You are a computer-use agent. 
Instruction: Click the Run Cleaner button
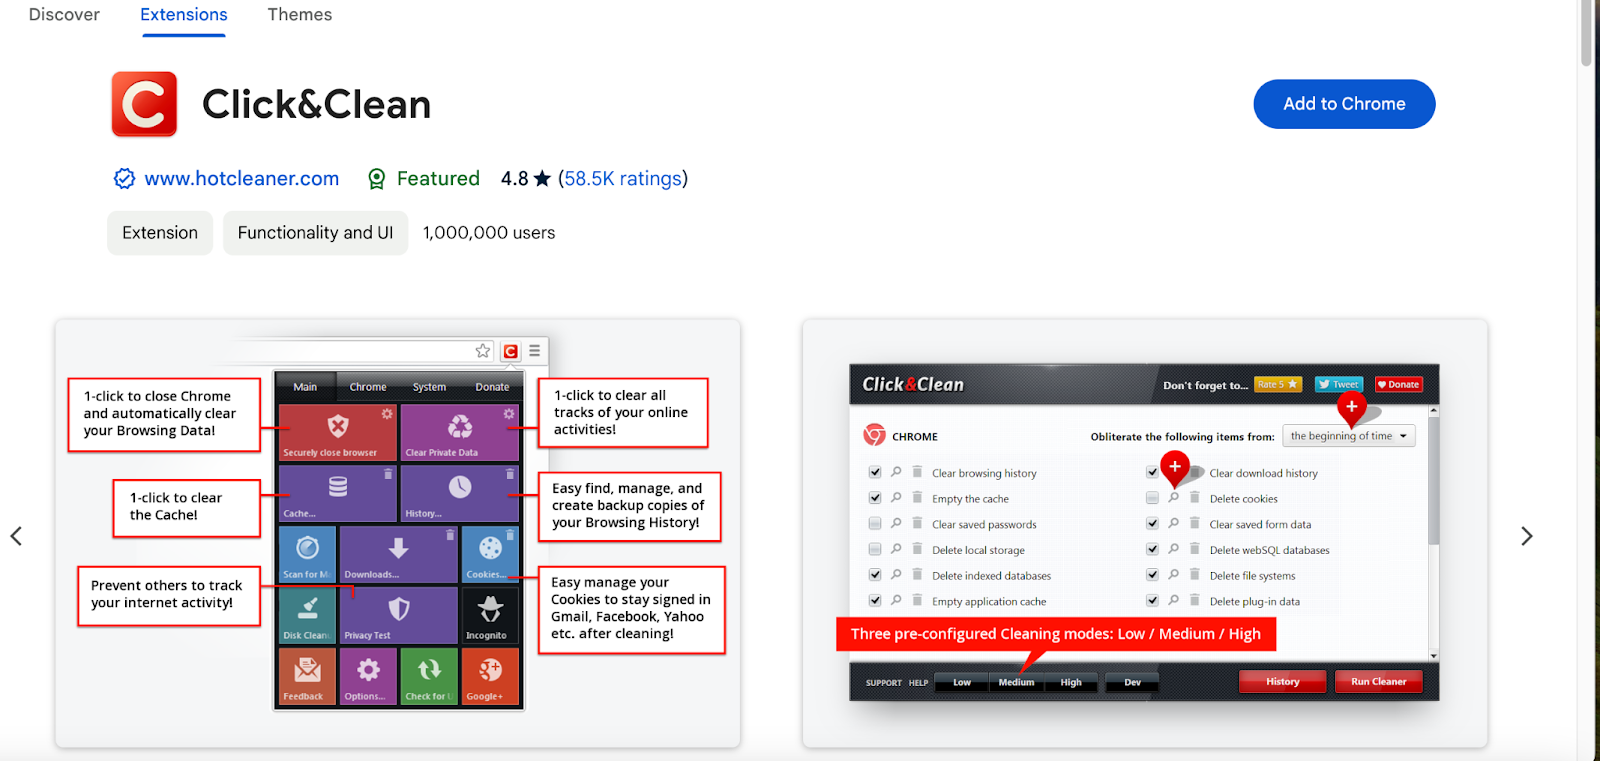coord(1379,682)
